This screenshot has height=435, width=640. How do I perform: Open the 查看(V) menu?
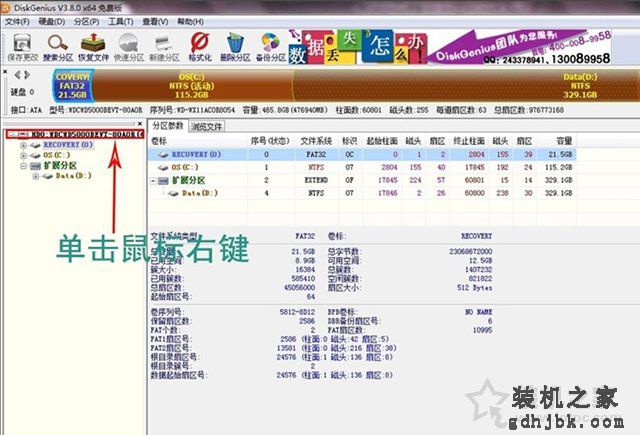155,22
